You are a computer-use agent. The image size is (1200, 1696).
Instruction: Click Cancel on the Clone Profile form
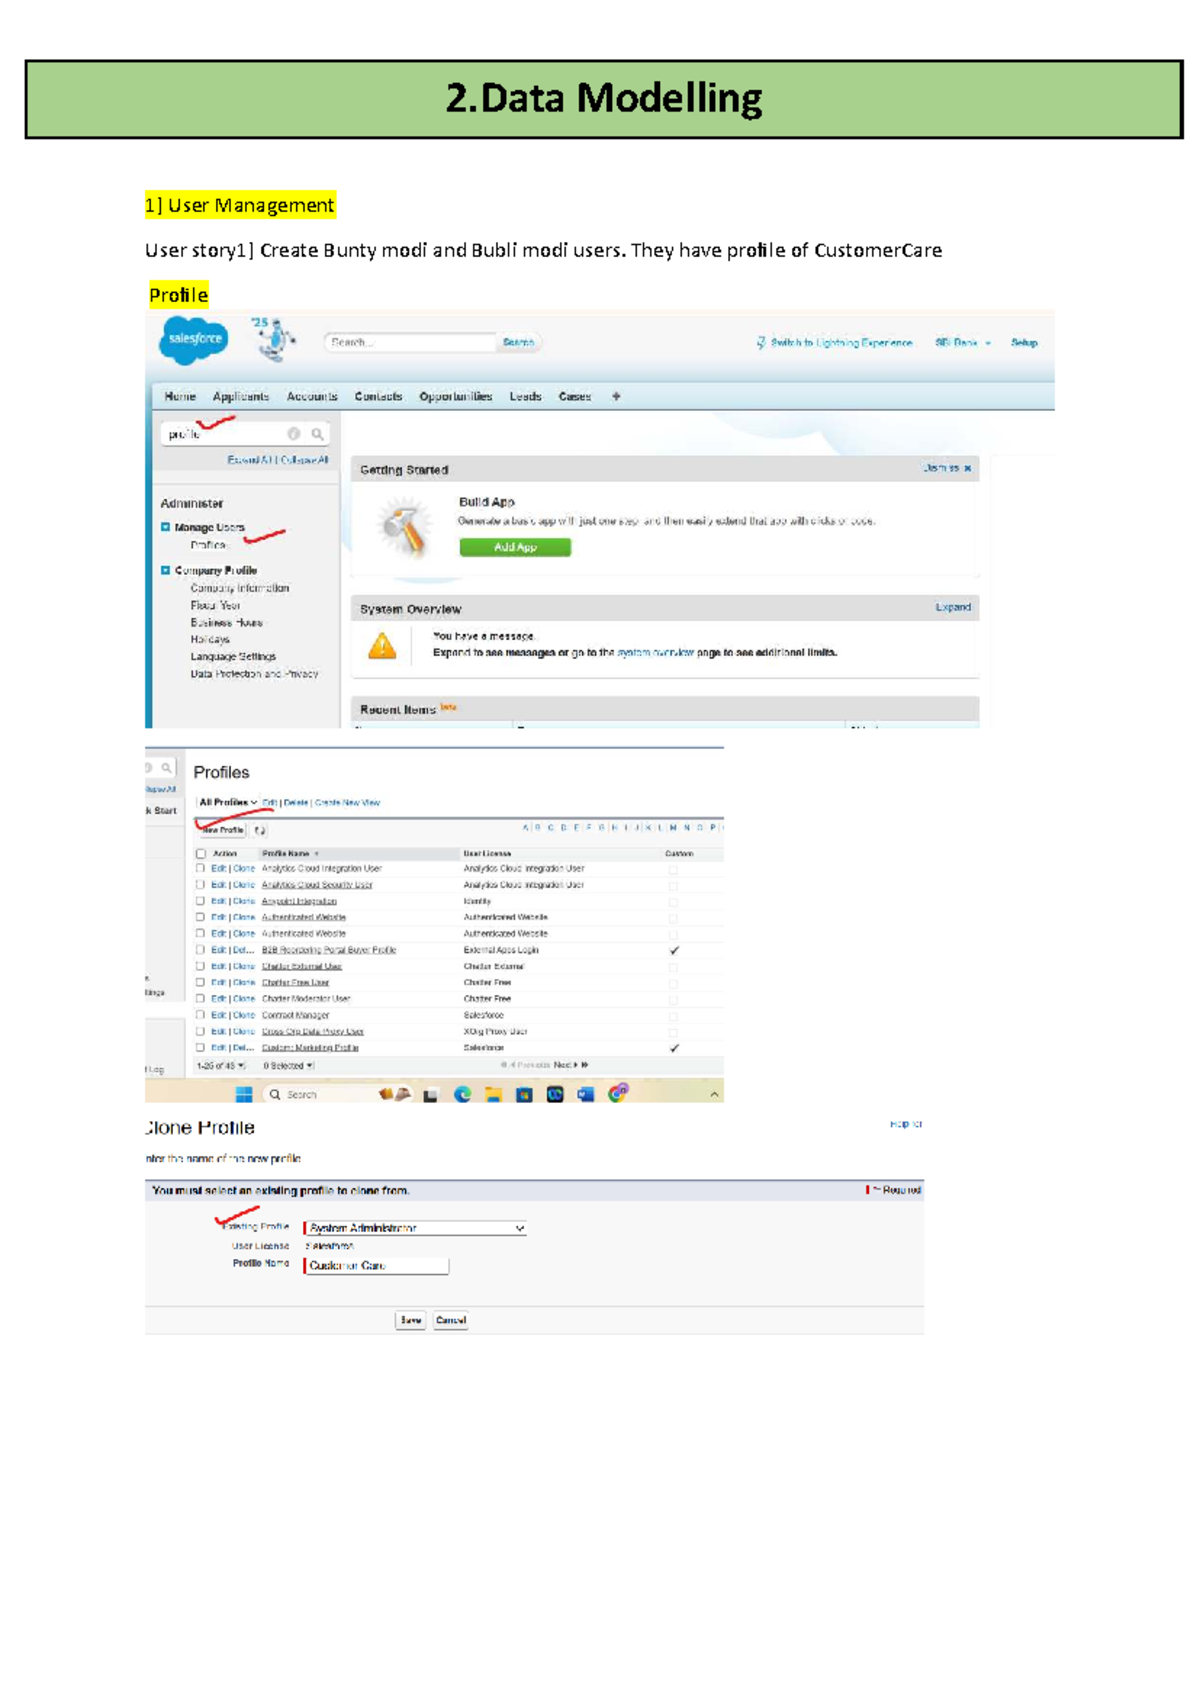451,1320
